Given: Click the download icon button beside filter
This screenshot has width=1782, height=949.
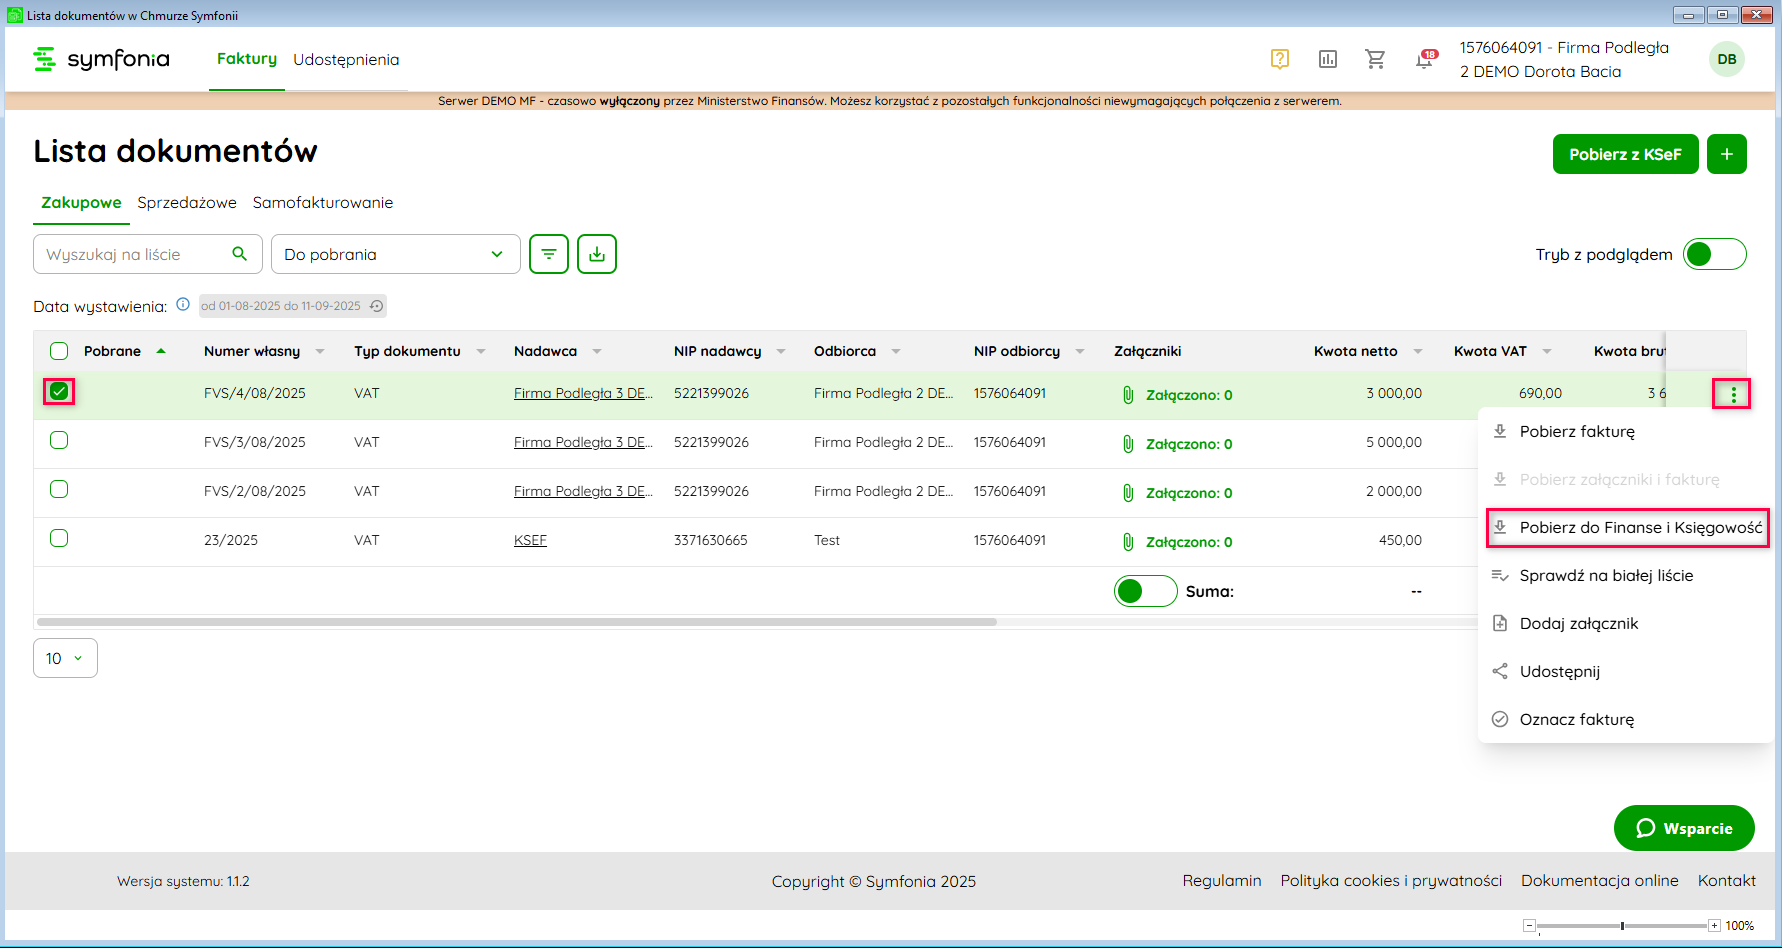Looking at the screenshot, I should [597, 254].
